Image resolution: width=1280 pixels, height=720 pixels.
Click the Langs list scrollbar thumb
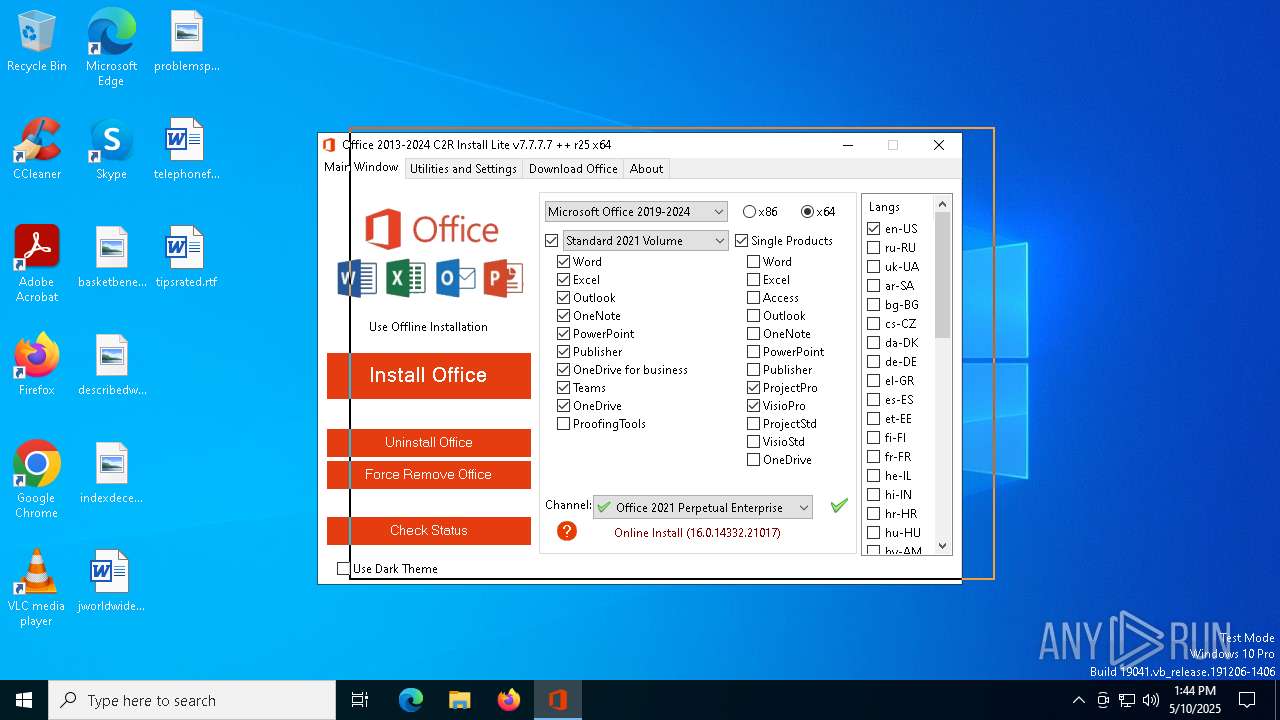(x=942, y=275)
